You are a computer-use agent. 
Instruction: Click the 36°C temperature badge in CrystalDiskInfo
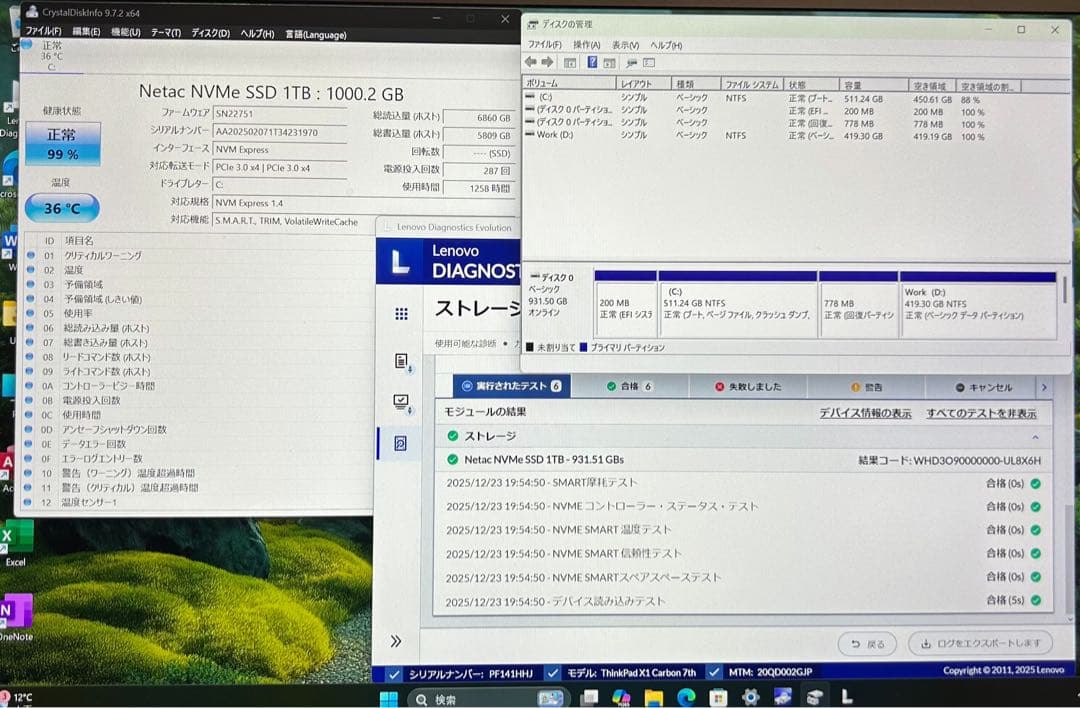[x=62, y=207]
